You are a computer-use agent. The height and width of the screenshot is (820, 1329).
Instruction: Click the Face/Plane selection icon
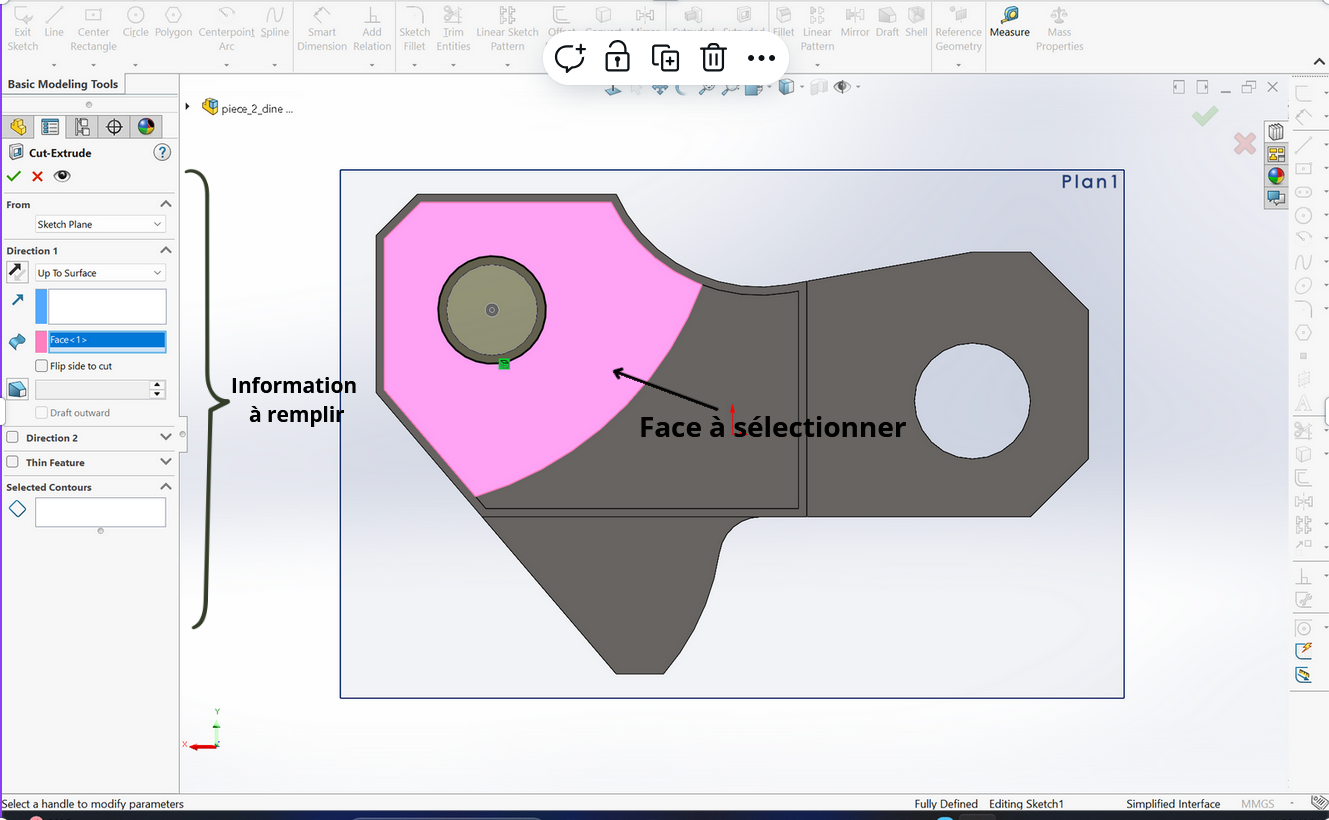point(17,341)
